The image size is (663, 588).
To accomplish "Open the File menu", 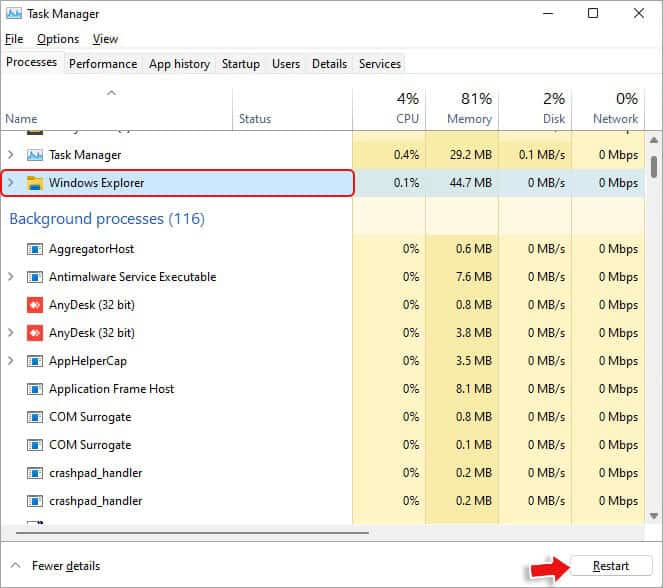I will 14,39.
